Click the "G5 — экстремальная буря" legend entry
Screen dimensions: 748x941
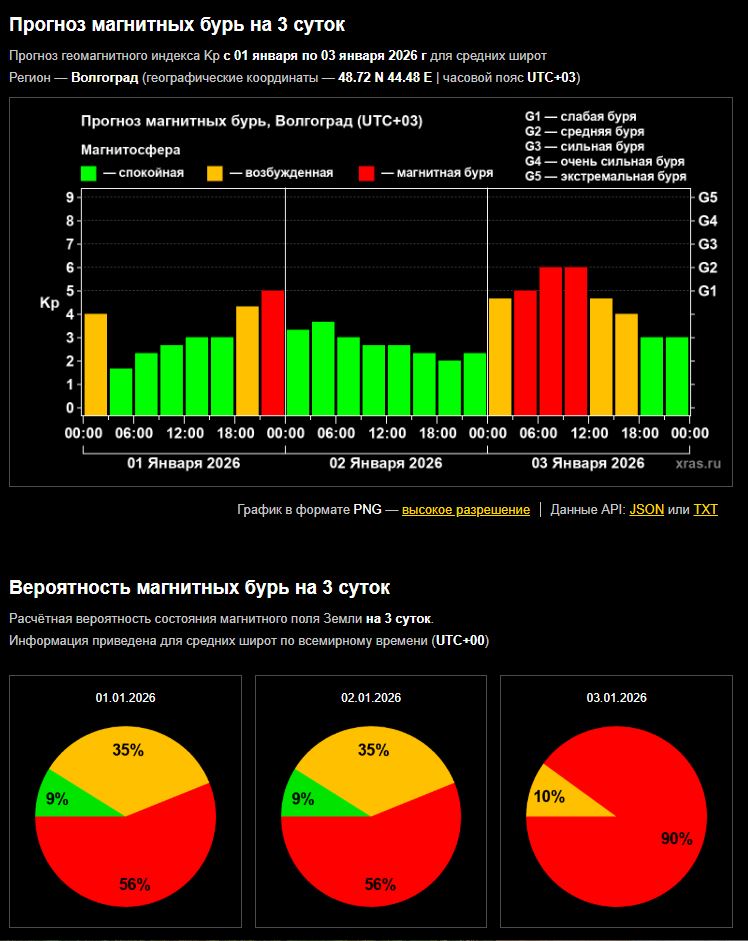(x=605, y=177)
